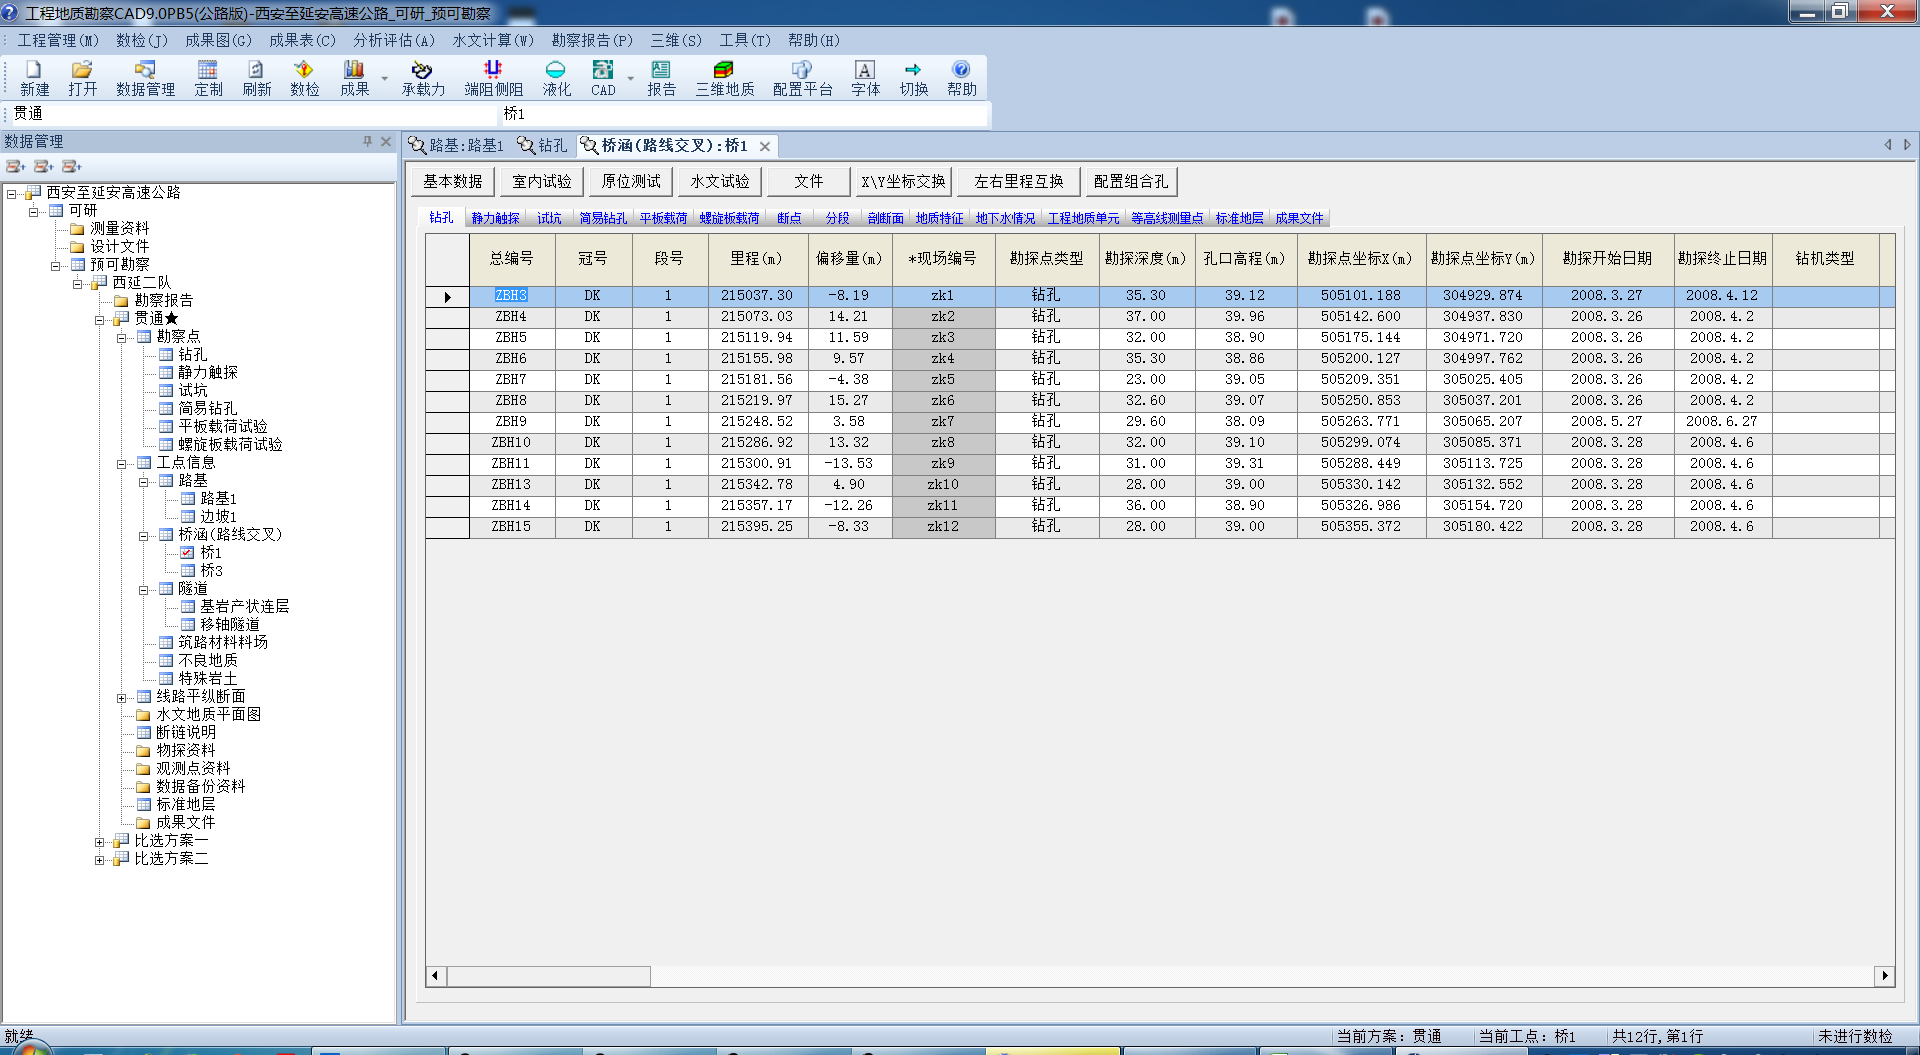This screenshot has height=1055, width=1920.
Task: Expand the 比选方案一 tree node
Action: (100, 841)
